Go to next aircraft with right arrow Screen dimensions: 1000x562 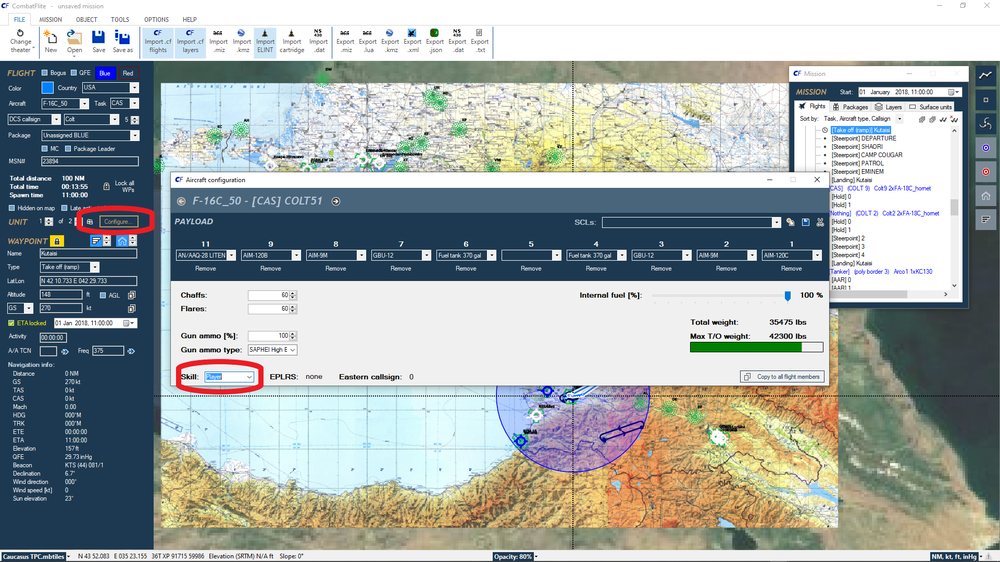(x=336, y=201)
